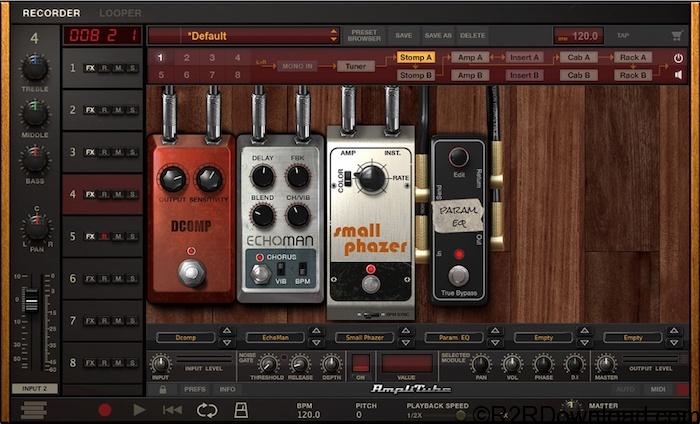Switch to the Looper tab
Viewport: 700px width, 424px height.
120,13
